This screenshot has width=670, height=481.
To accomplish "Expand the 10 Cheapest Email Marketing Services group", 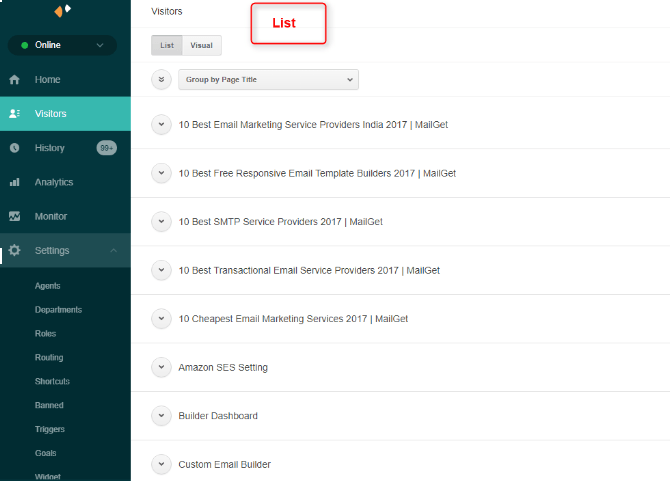I will tap(161, 319).
